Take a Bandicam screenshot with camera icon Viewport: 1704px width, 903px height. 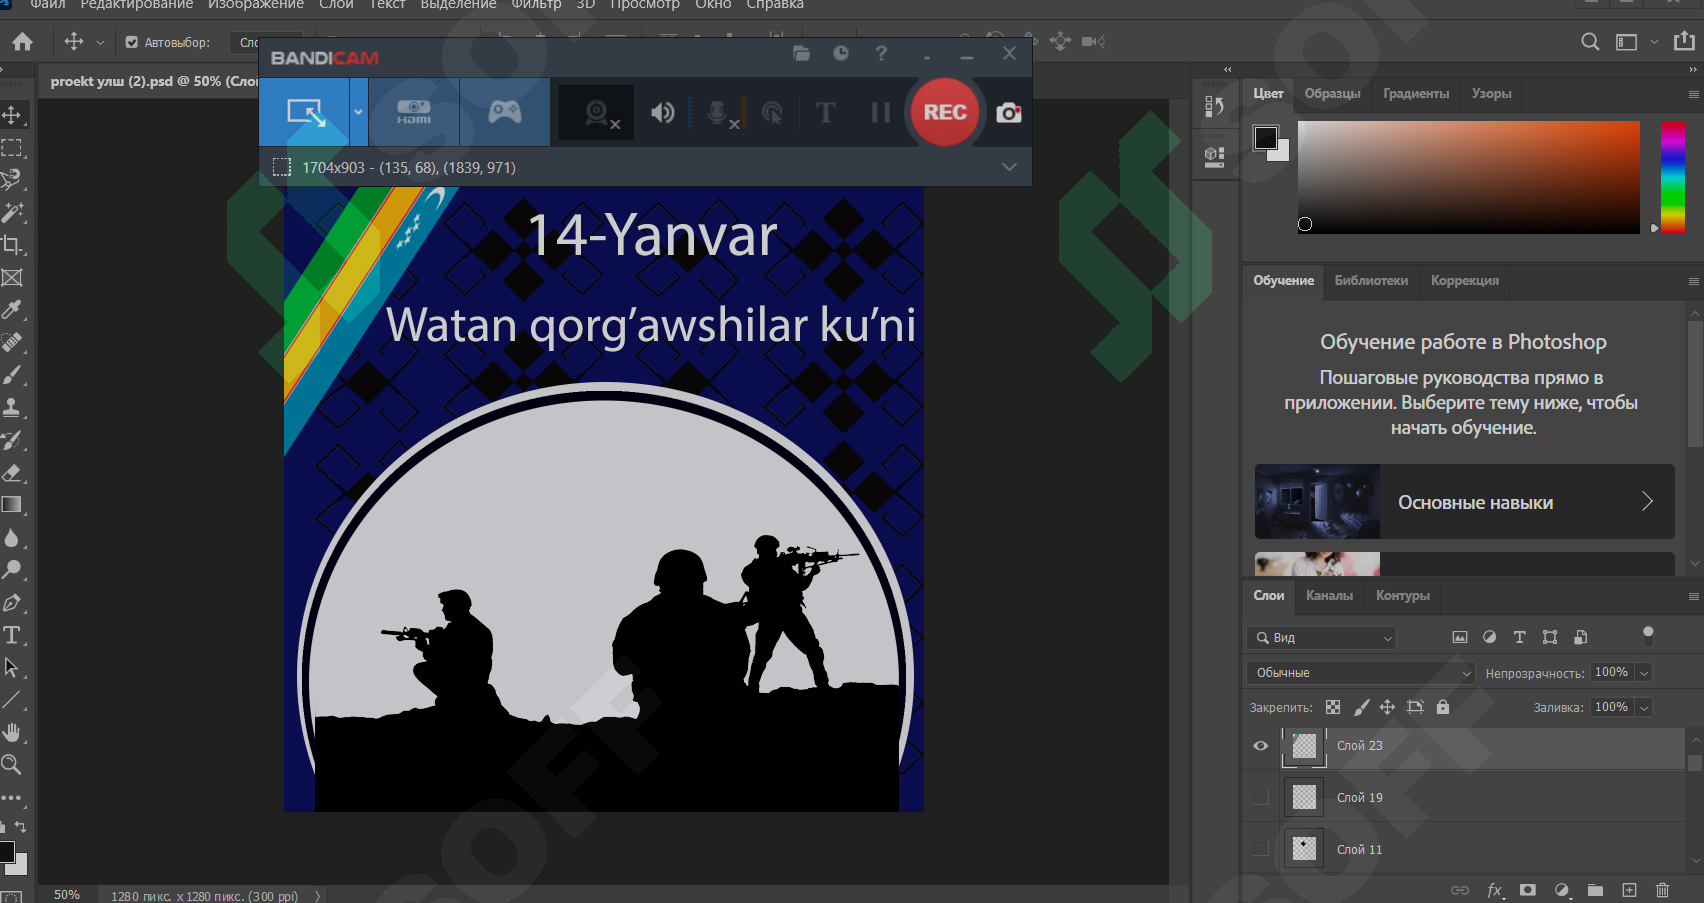pos(1008,113)
